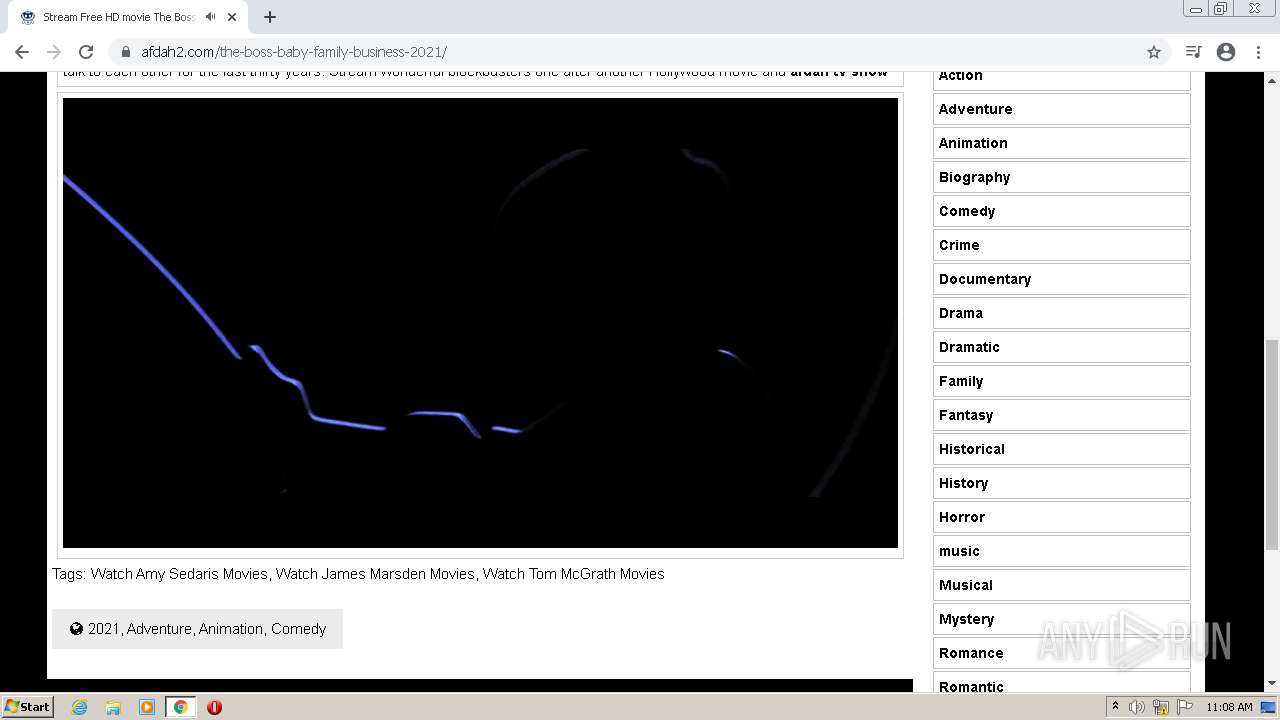Open the 2021 year link
The width and height of the screenshot is (1280, 720).
click(x=103, y=629)
